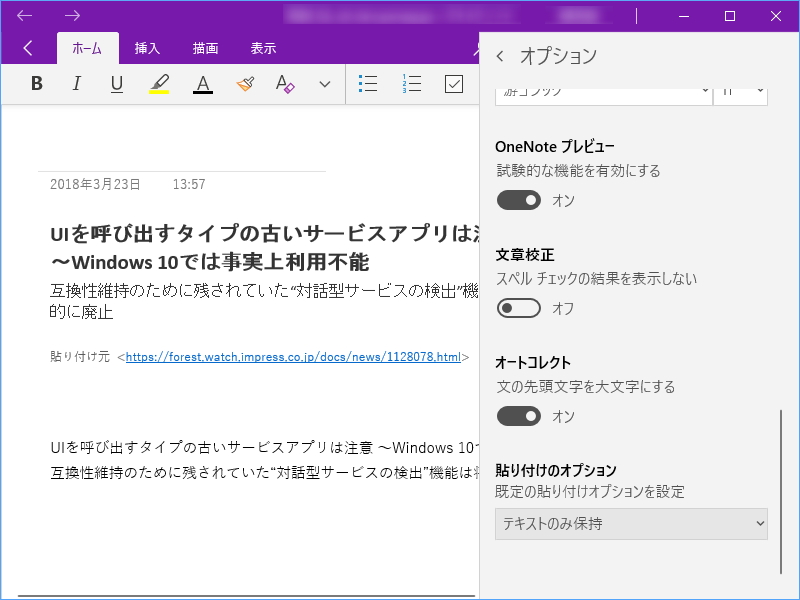Image resolution: width=800 pixels, height=600 pixels.
Task: Clear formatting with the formatting eraser icon
Action: coord(285,84)
